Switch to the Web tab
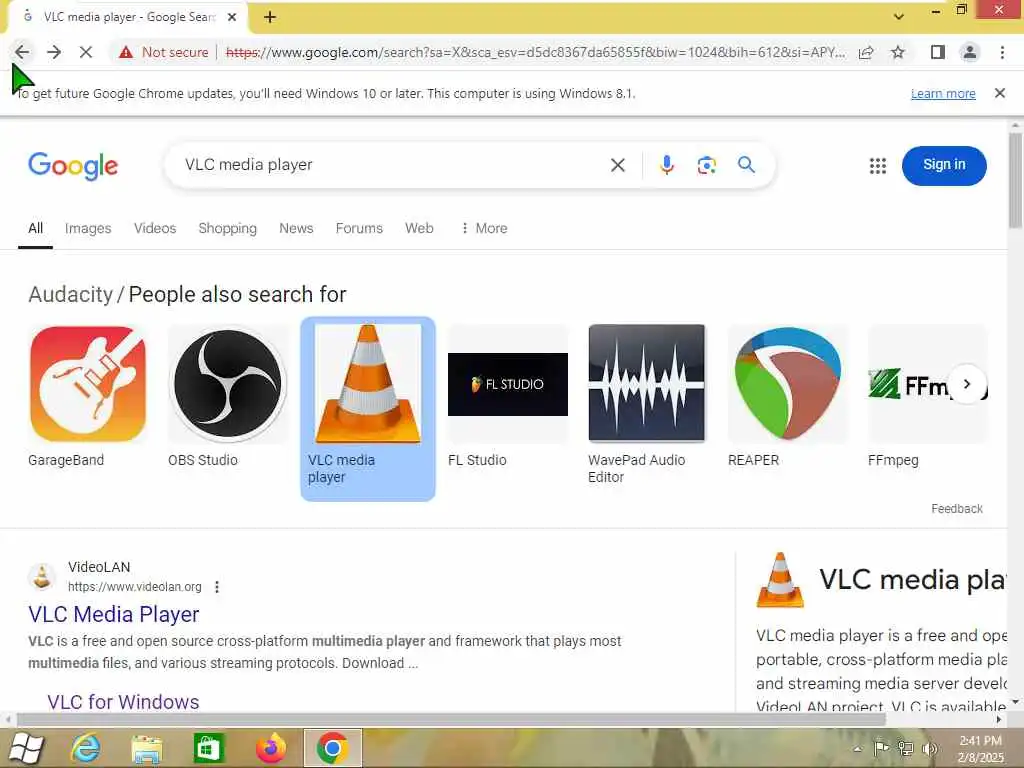The width and height of the screenshot is (1024, 768). point(419,229)
